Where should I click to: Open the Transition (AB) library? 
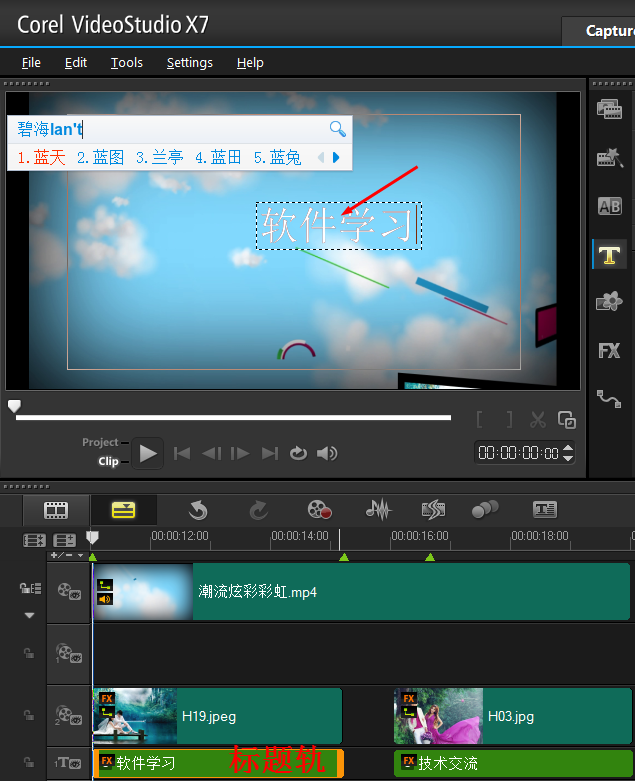[609, 206]
